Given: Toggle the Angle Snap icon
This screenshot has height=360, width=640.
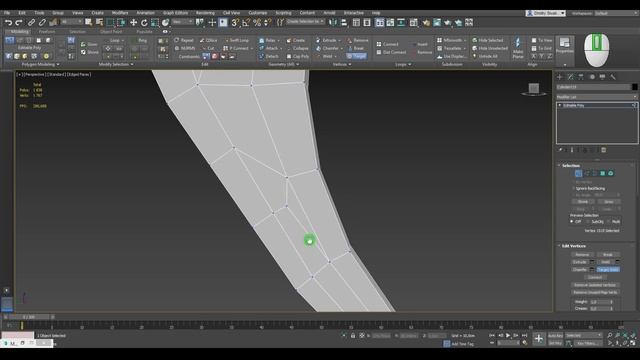Looking at the screenshot, I should (246, 22).
